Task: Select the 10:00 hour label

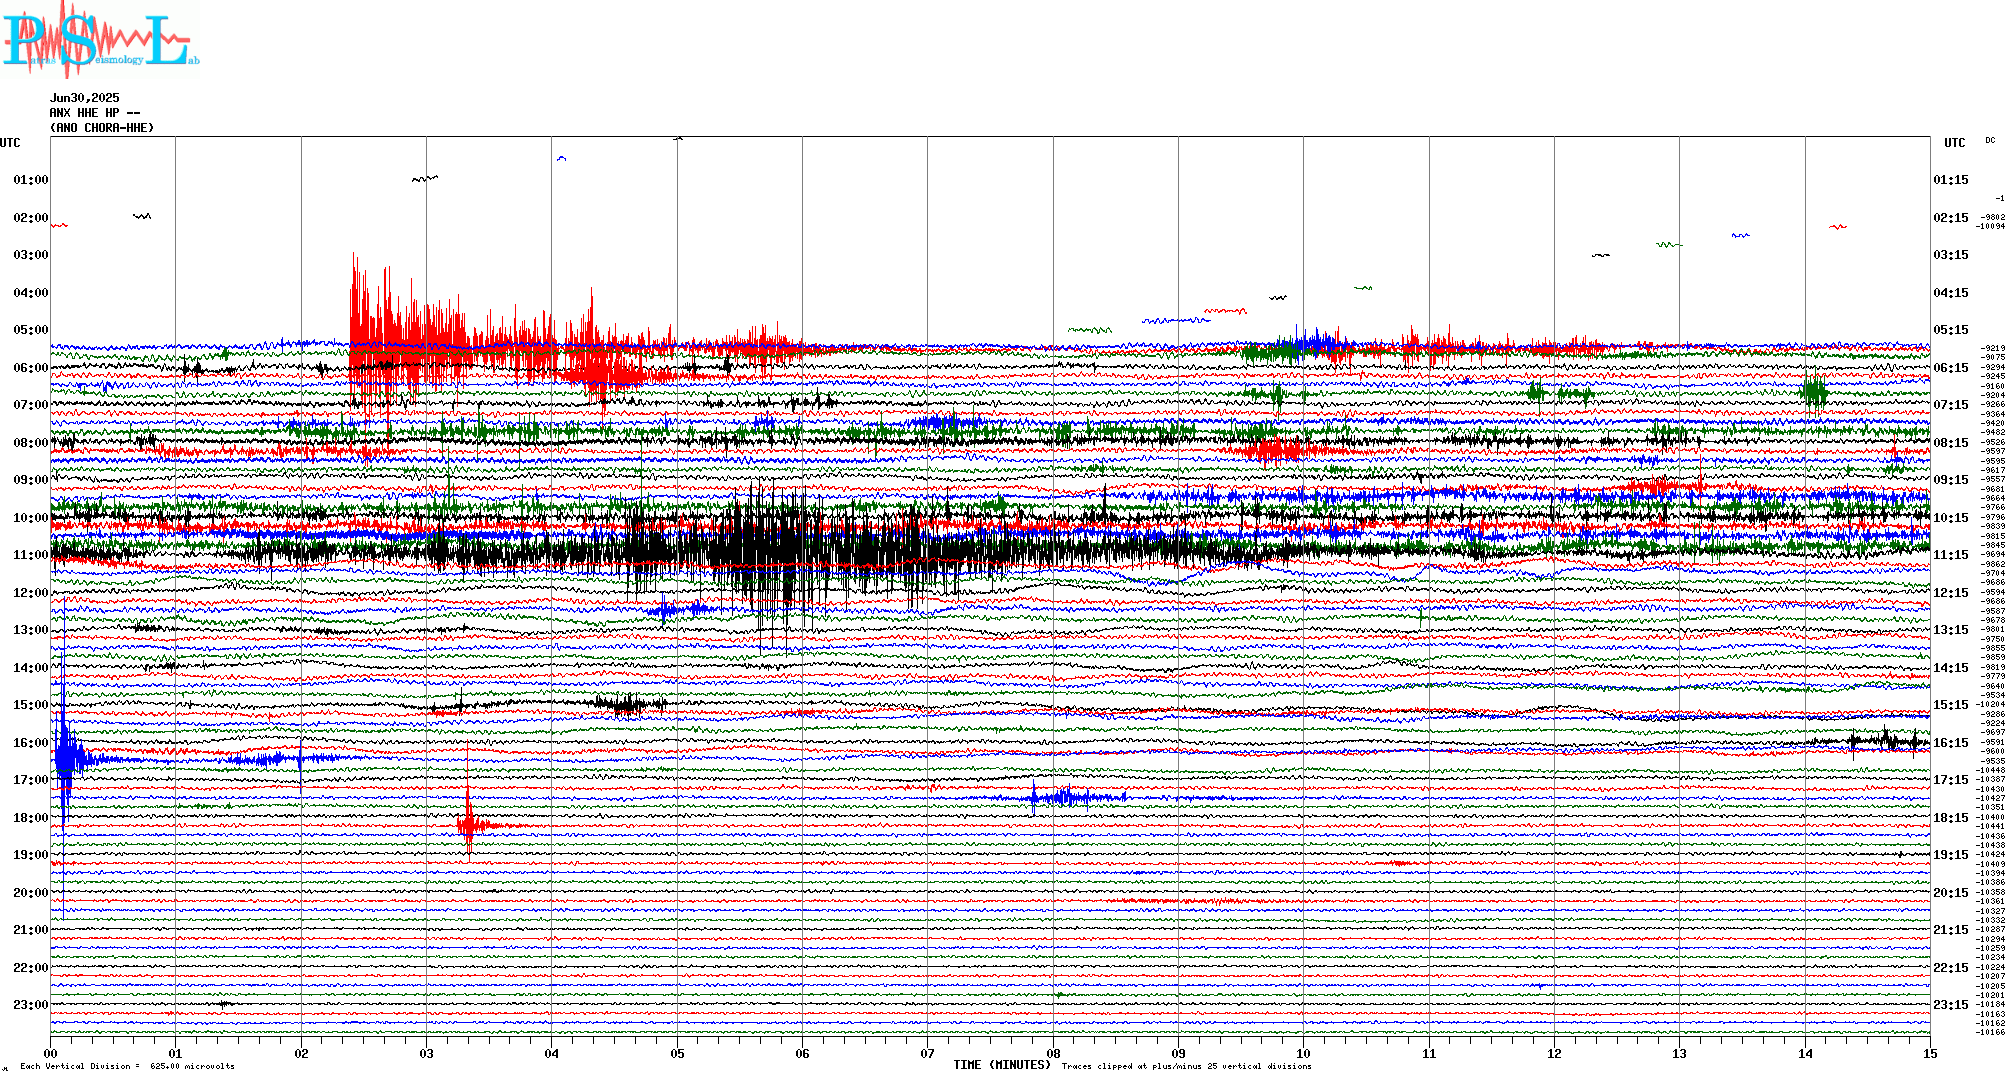Action: [x=30, y=518]
